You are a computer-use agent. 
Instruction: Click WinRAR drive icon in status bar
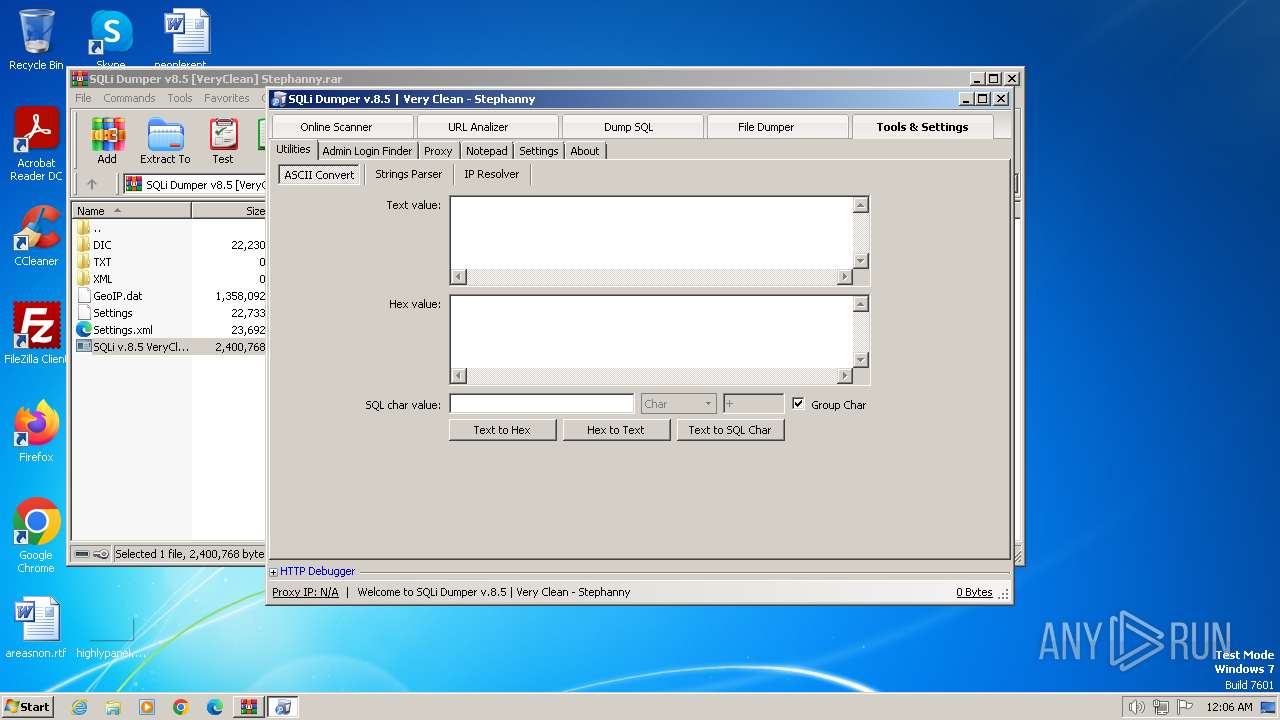(x=83, y=554)
